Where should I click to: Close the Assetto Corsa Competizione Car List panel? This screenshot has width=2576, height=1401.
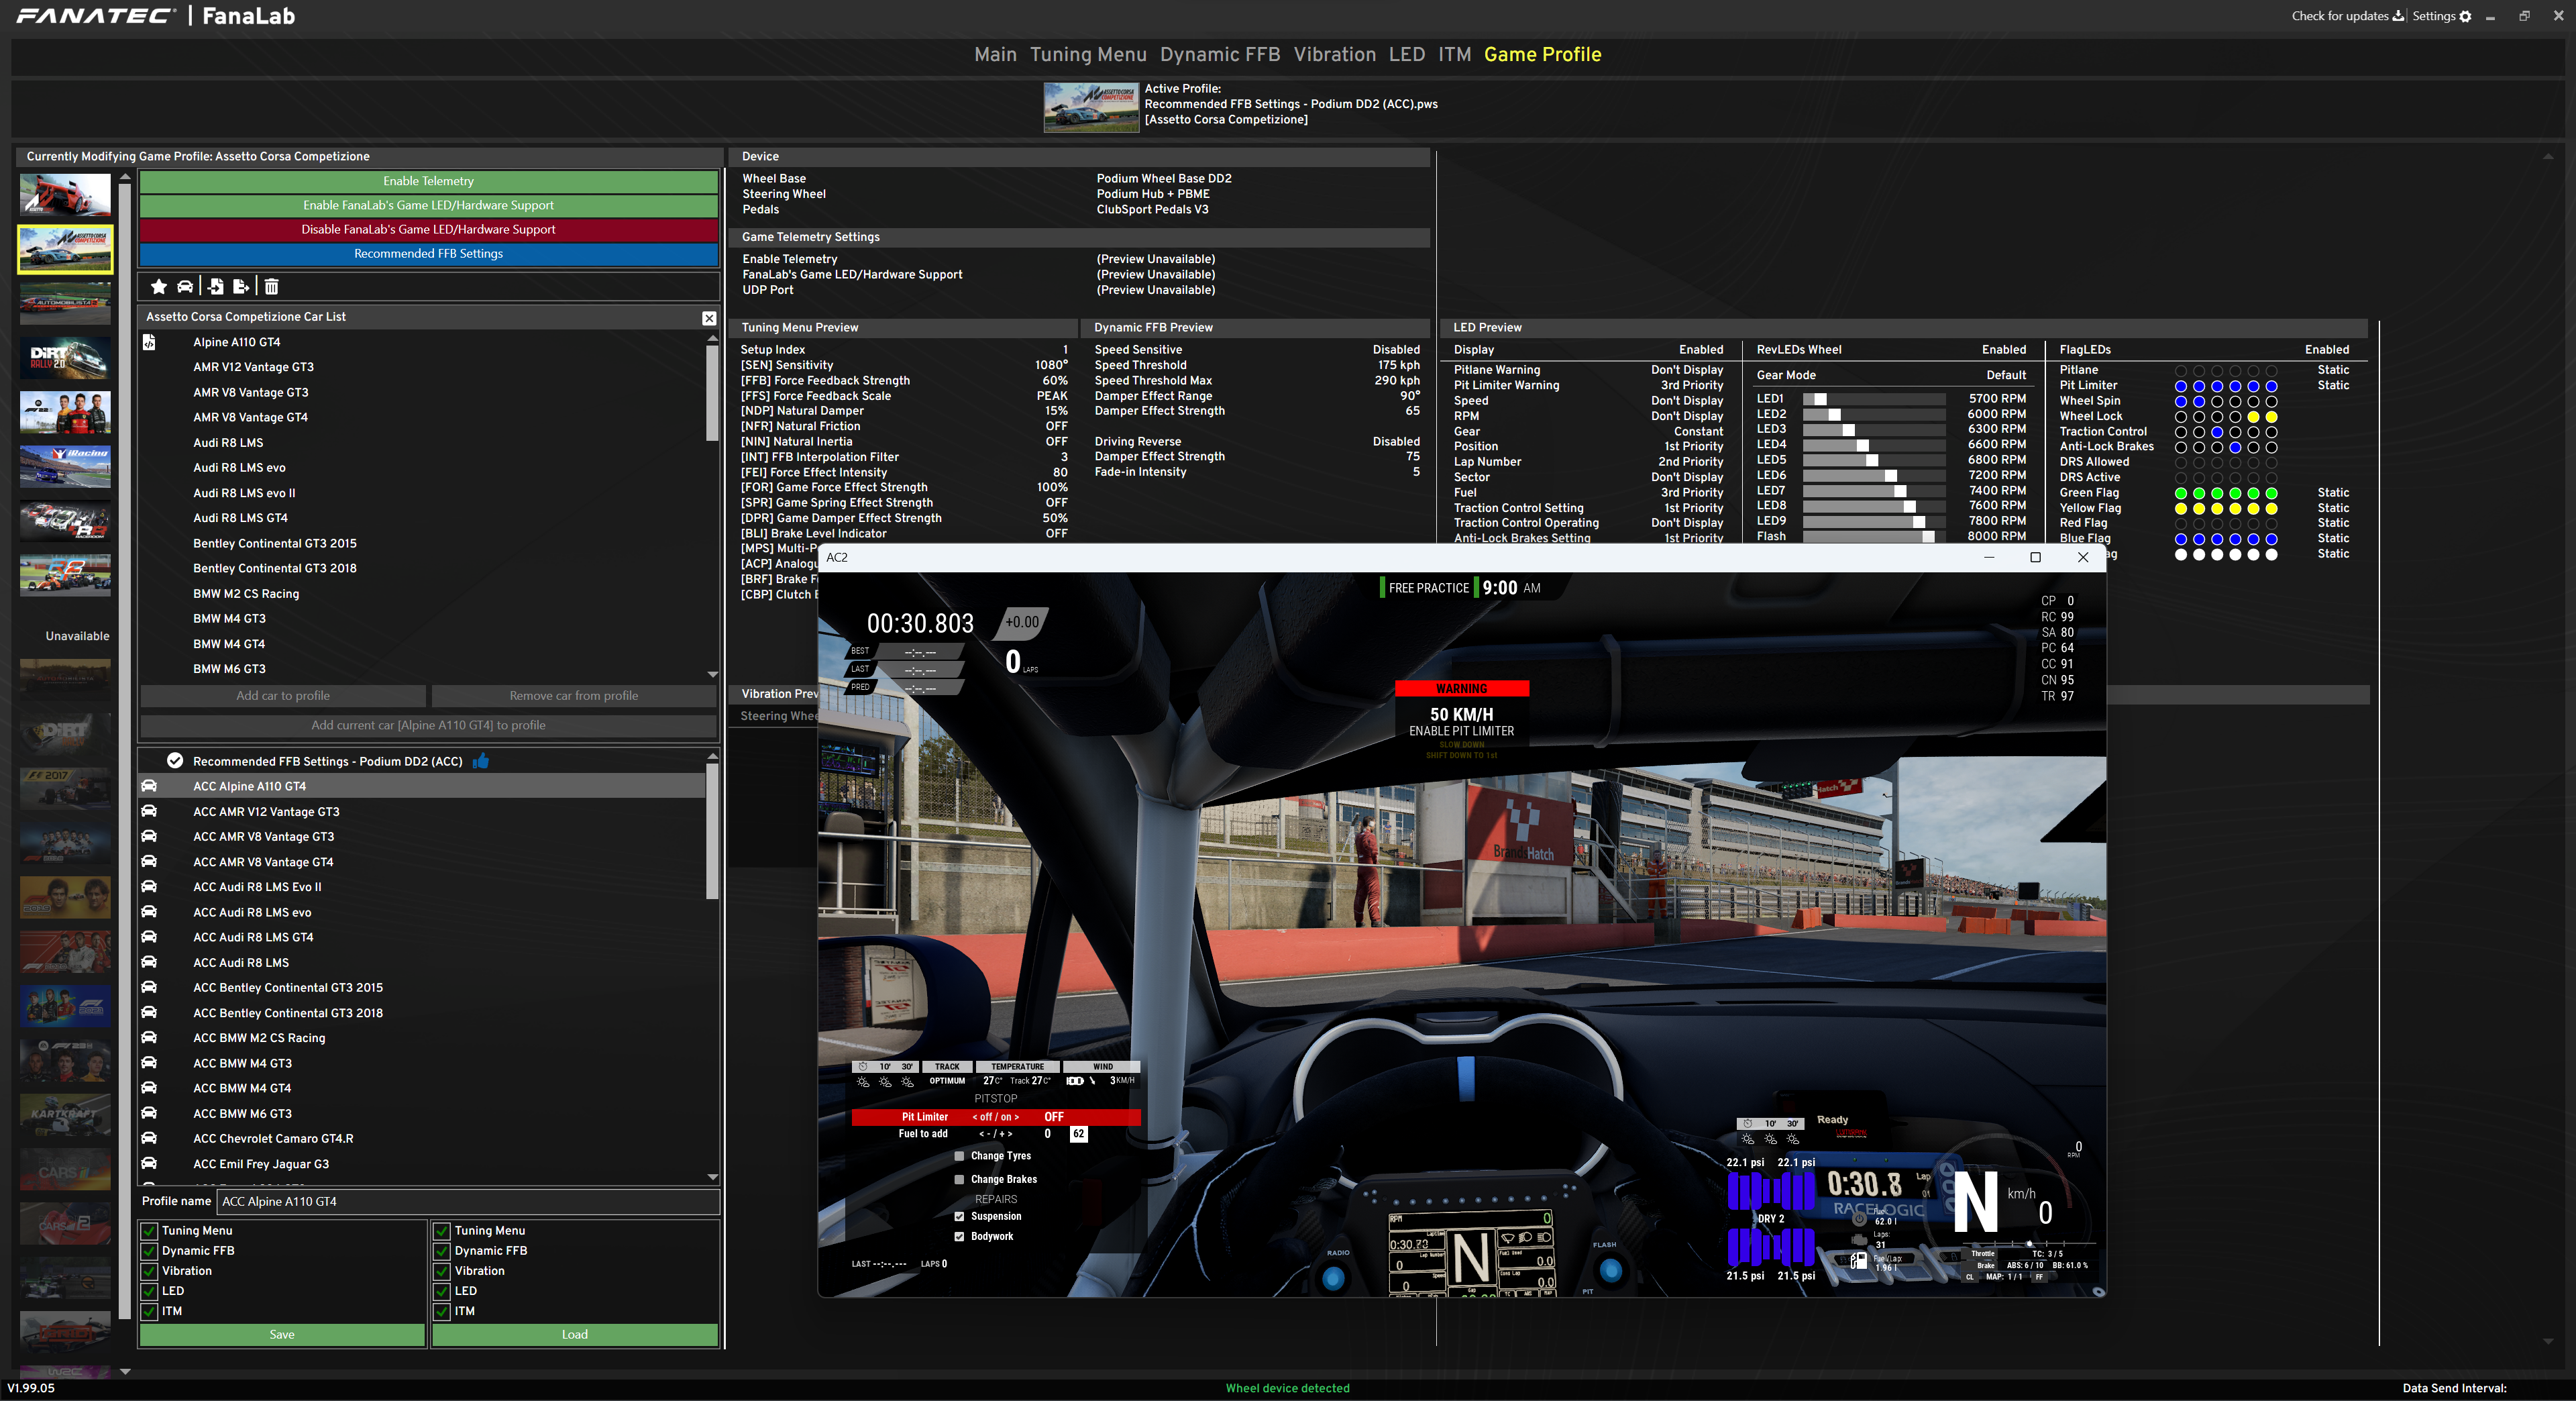709,318
